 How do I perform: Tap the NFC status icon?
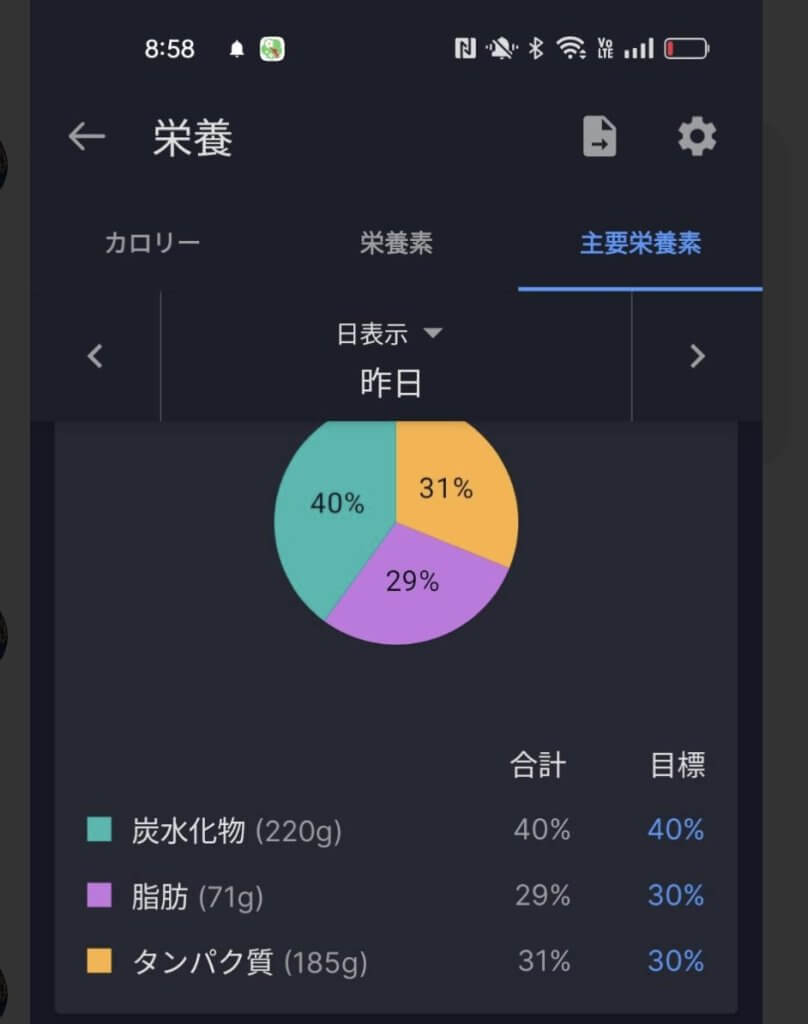465,48
